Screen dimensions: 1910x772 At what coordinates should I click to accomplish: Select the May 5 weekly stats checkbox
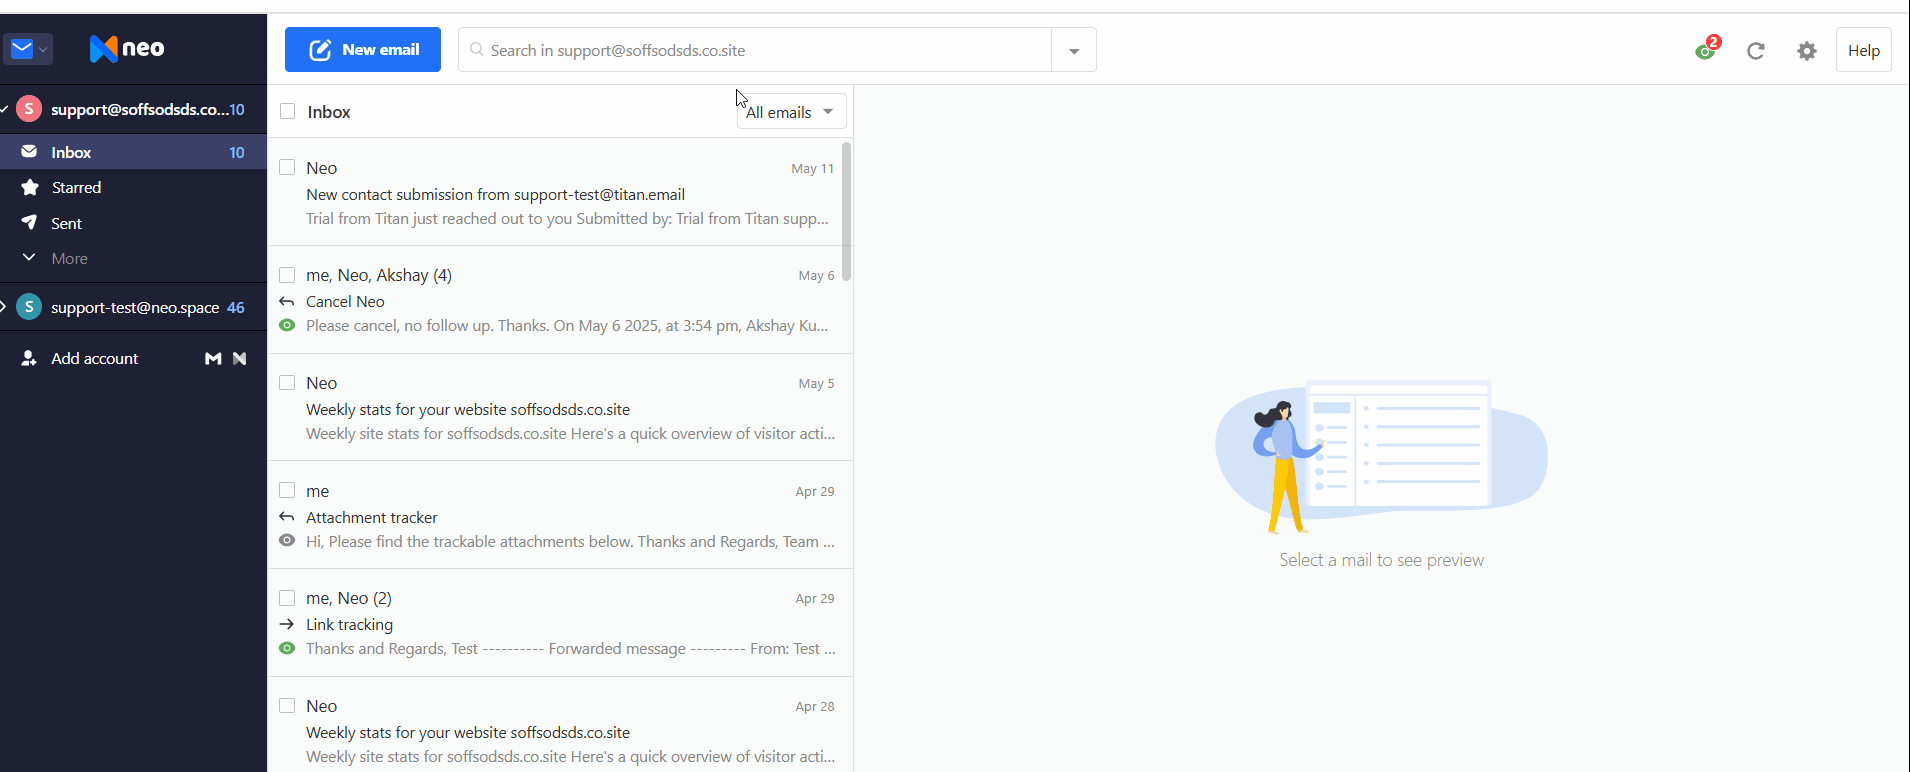(287, 383)
